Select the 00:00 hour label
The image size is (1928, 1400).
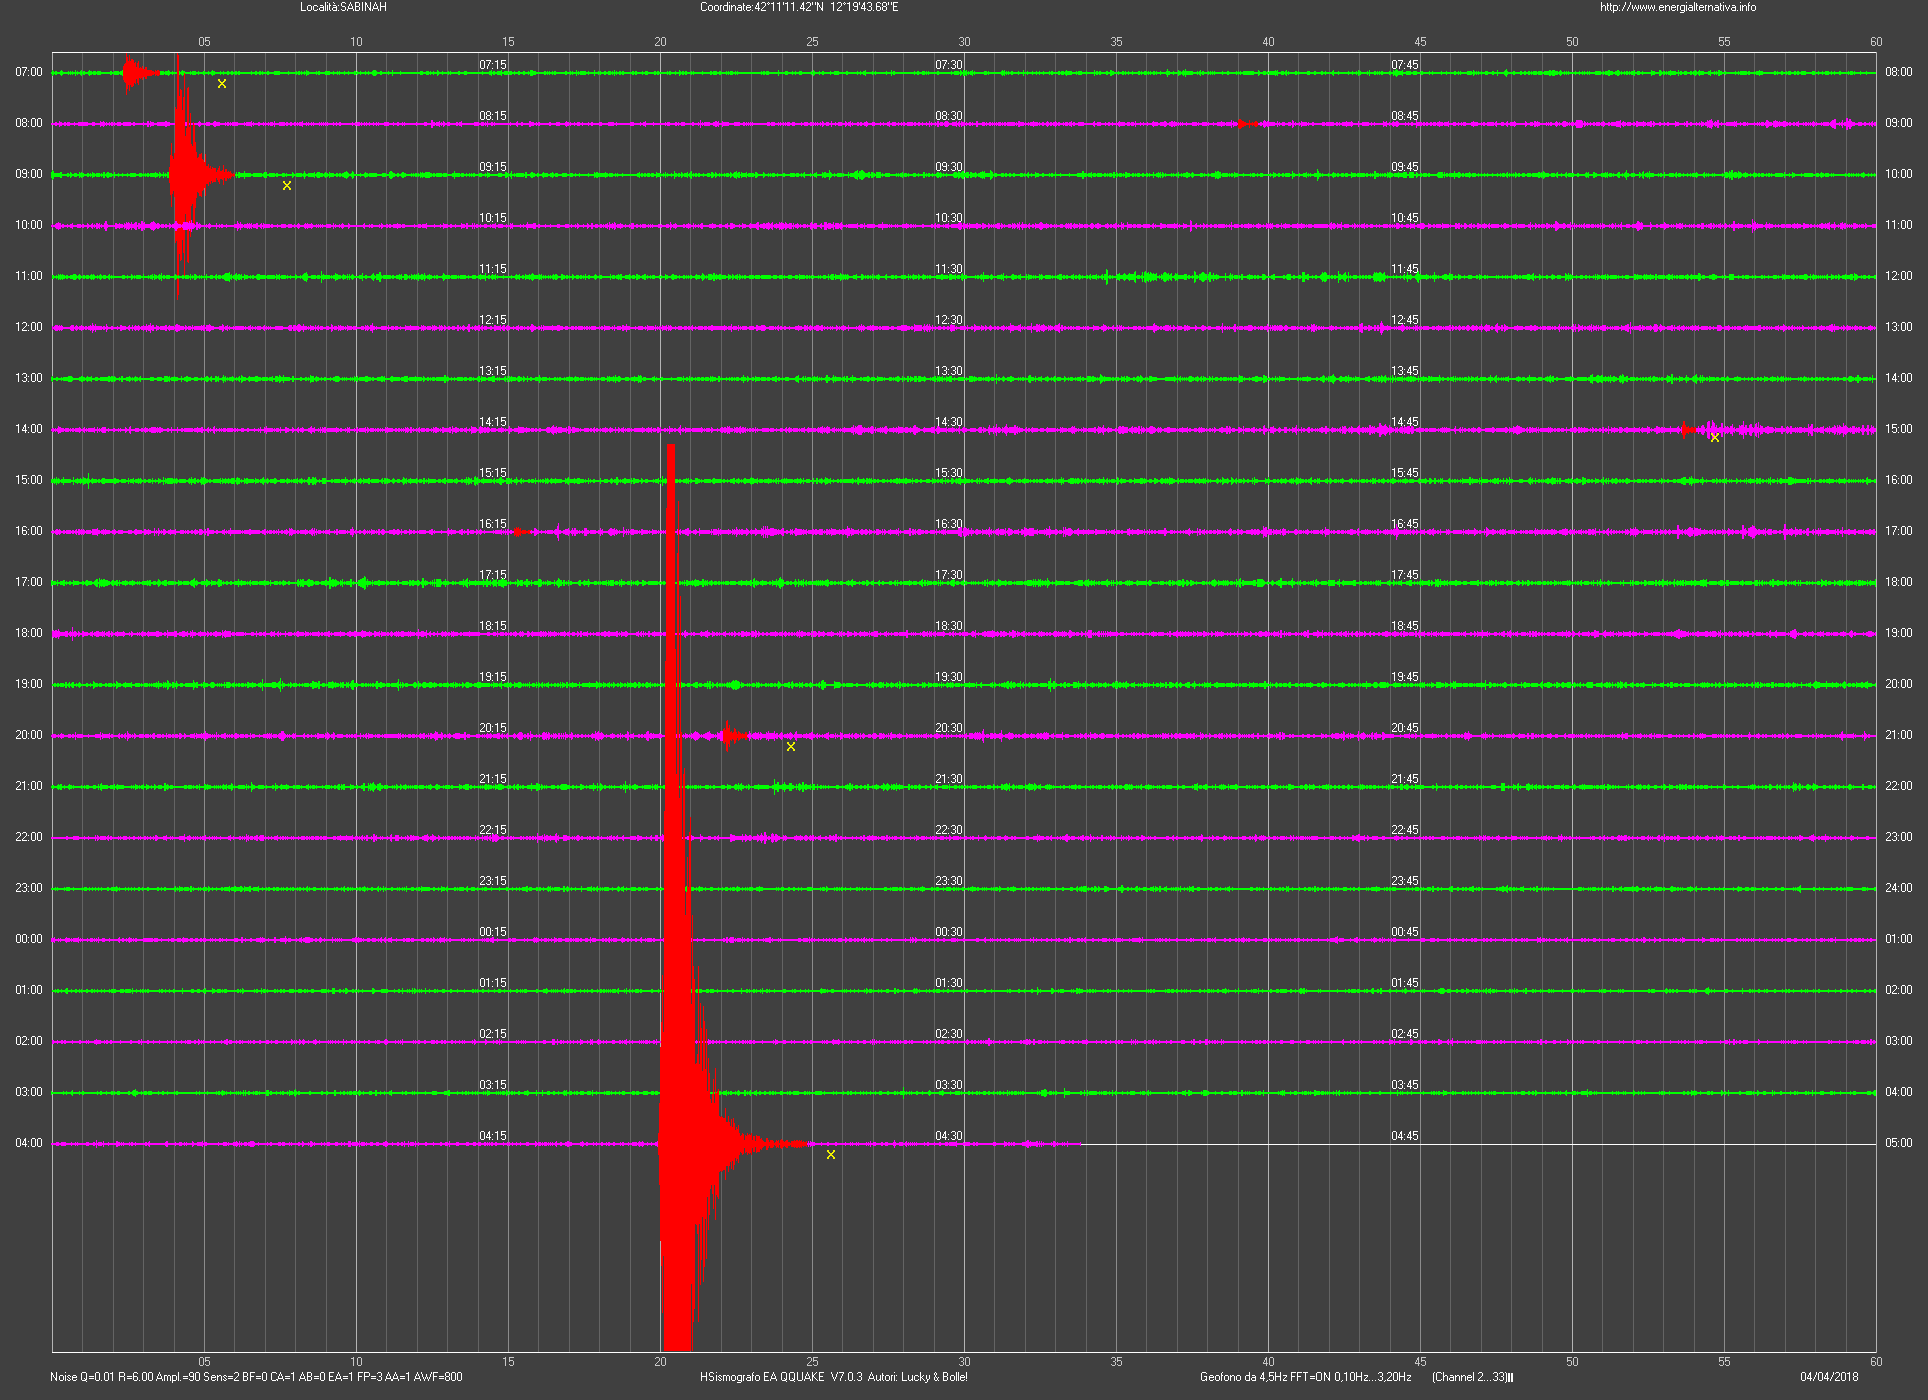29,939
